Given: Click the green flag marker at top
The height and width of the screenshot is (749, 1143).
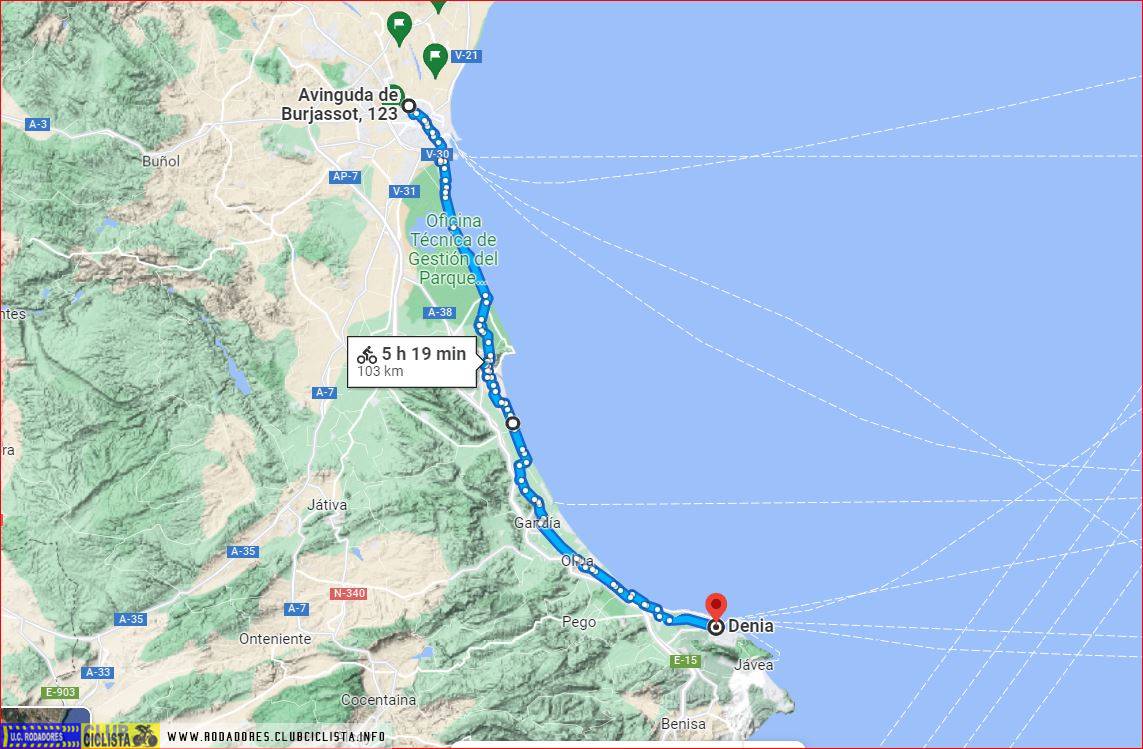Looking at the screenshot, I should pos(399,28).
